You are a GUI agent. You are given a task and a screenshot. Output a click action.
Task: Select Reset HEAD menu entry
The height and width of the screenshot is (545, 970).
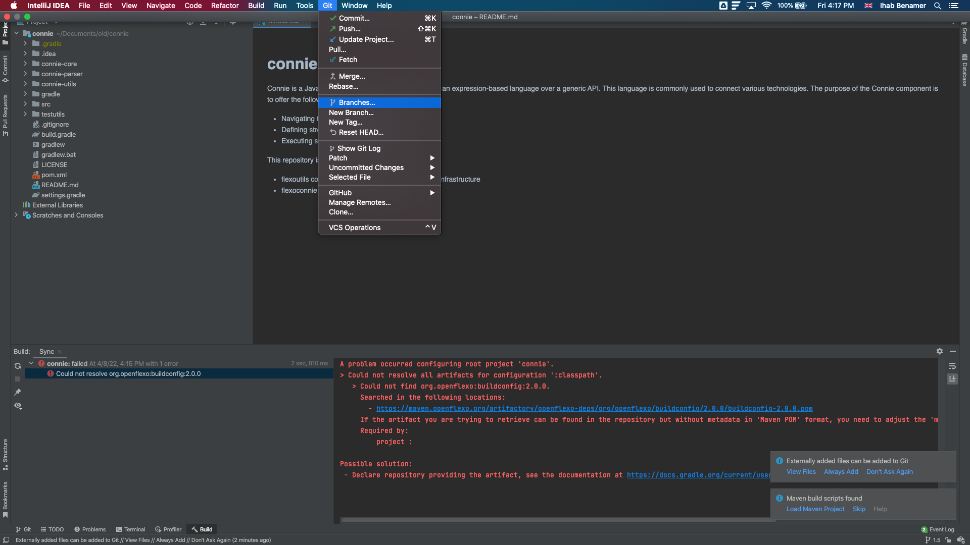[379, 132]
